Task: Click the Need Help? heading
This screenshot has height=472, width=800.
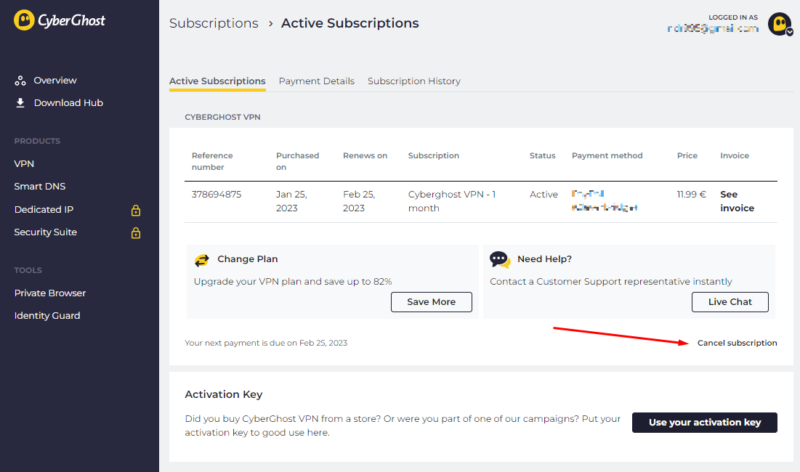Action: 544,259
